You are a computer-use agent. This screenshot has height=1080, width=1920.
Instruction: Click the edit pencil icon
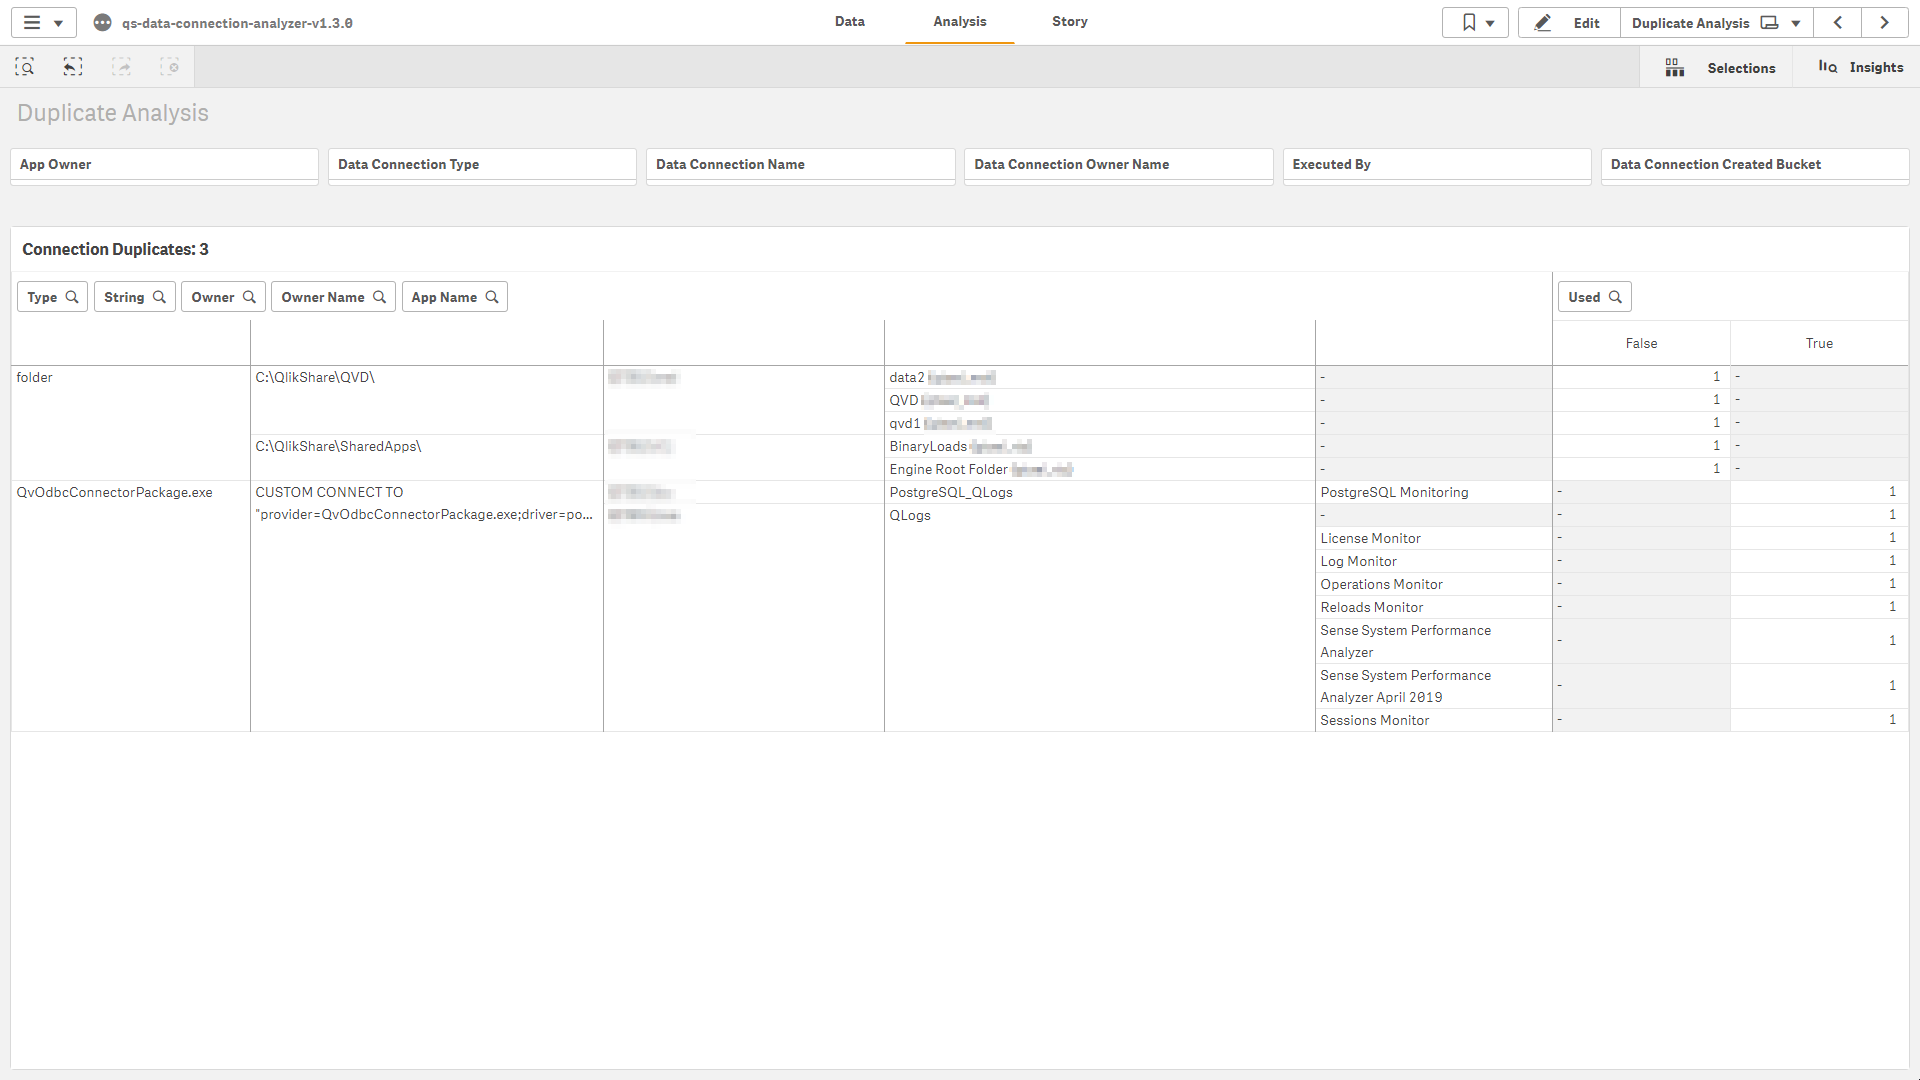coord(1540,21)
